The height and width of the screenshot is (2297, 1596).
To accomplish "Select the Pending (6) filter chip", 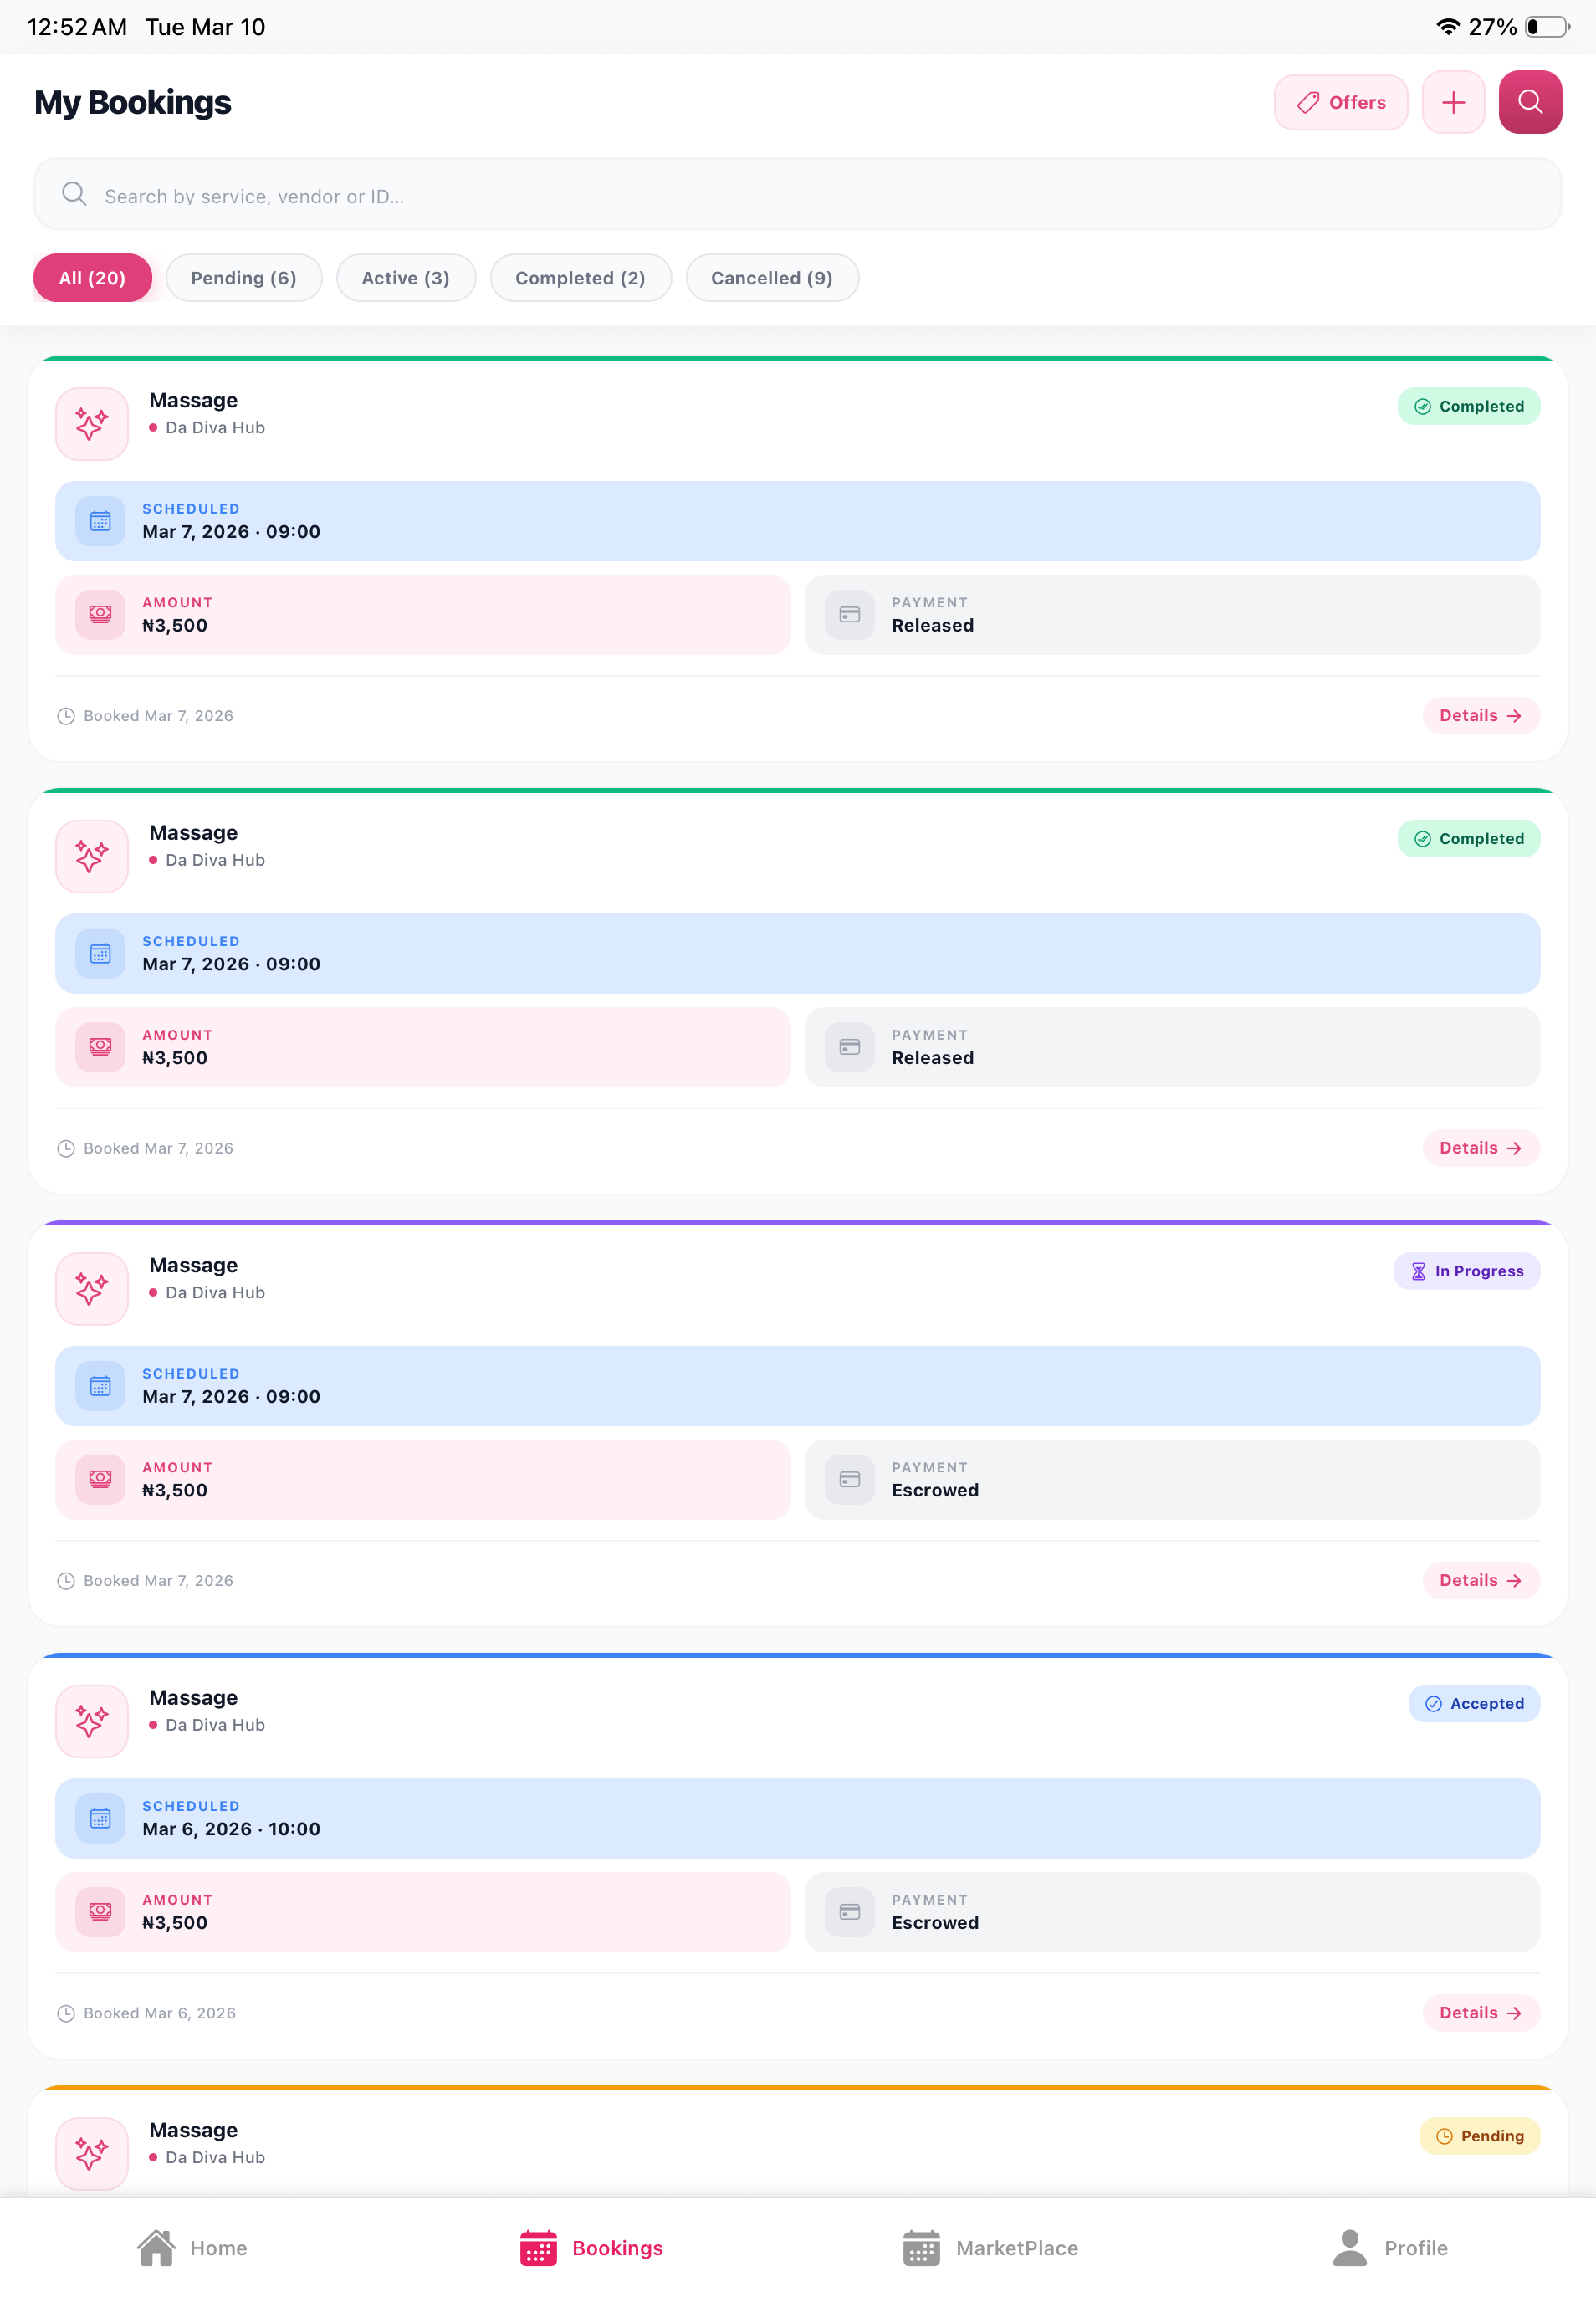I will pos(243,278).
